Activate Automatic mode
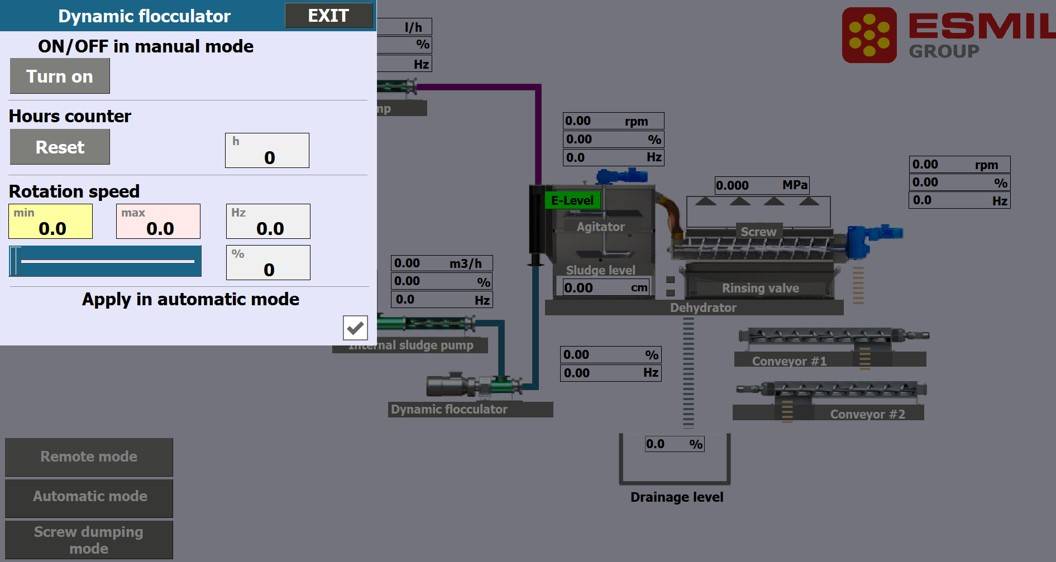 click(x=89, y=497)
